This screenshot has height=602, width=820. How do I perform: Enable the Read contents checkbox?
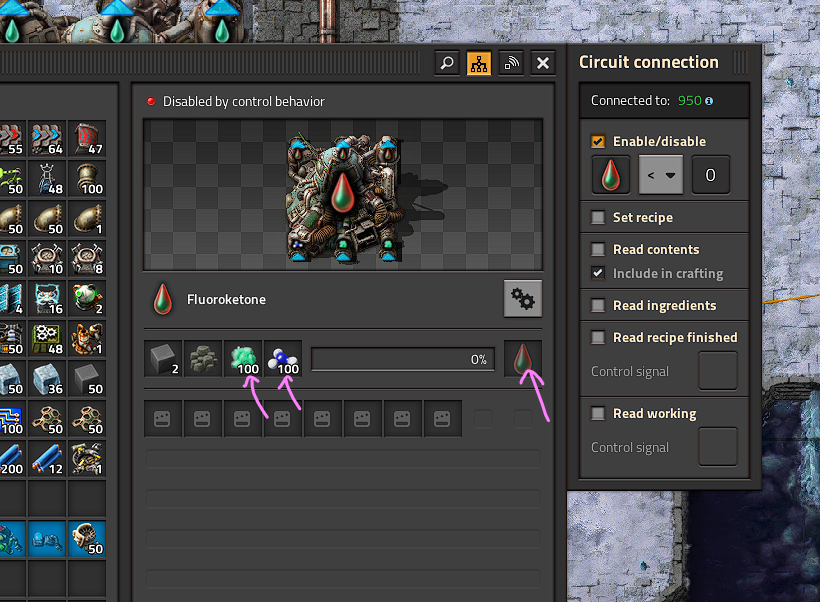pos(598,249)
